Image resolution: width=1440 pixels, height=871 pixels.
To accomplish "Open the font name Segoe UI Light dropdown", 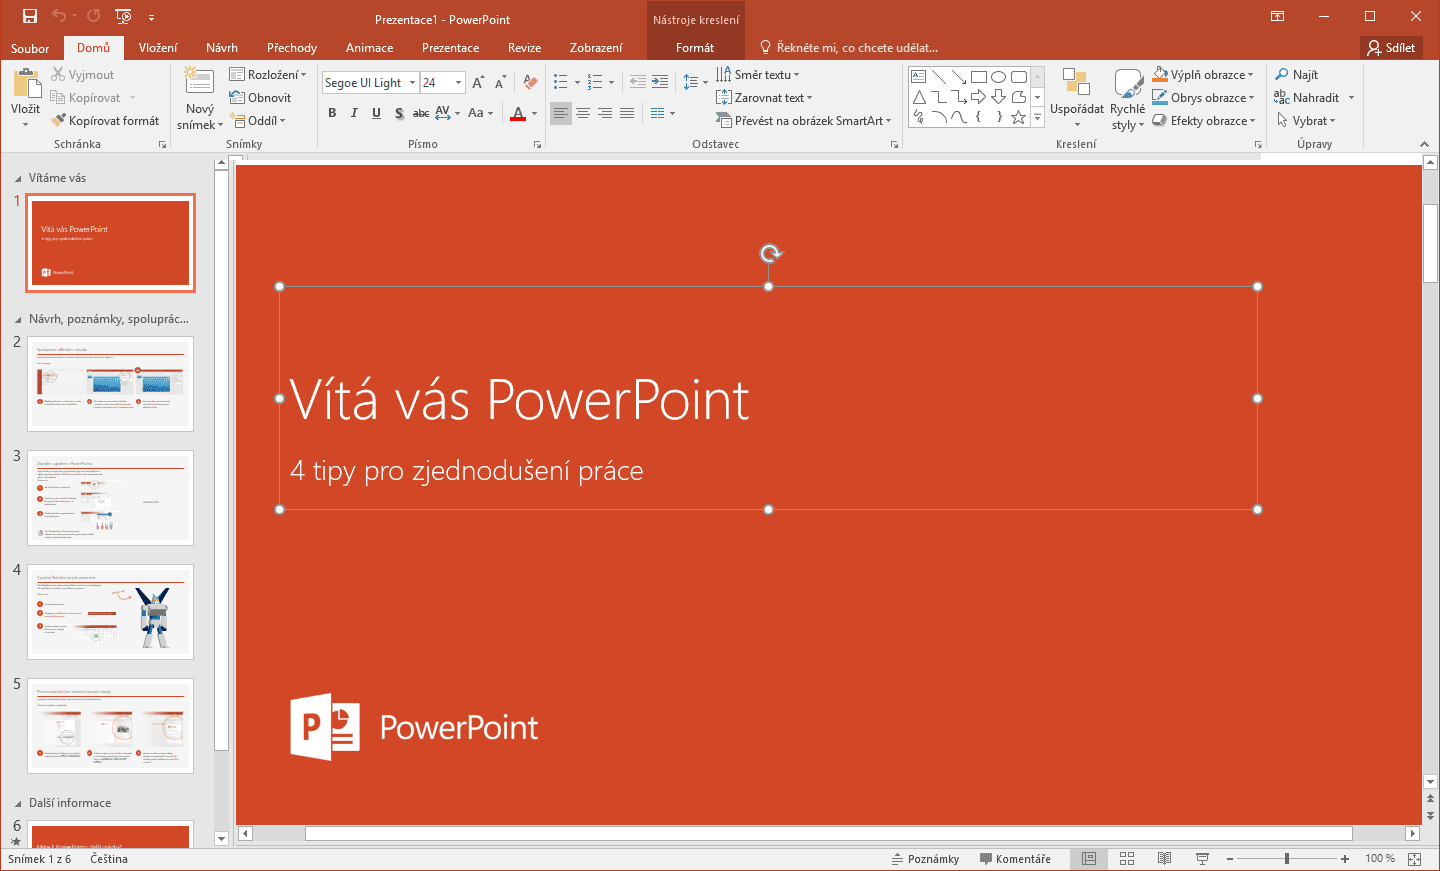I will pyautogui.click(x=412, y=82).
